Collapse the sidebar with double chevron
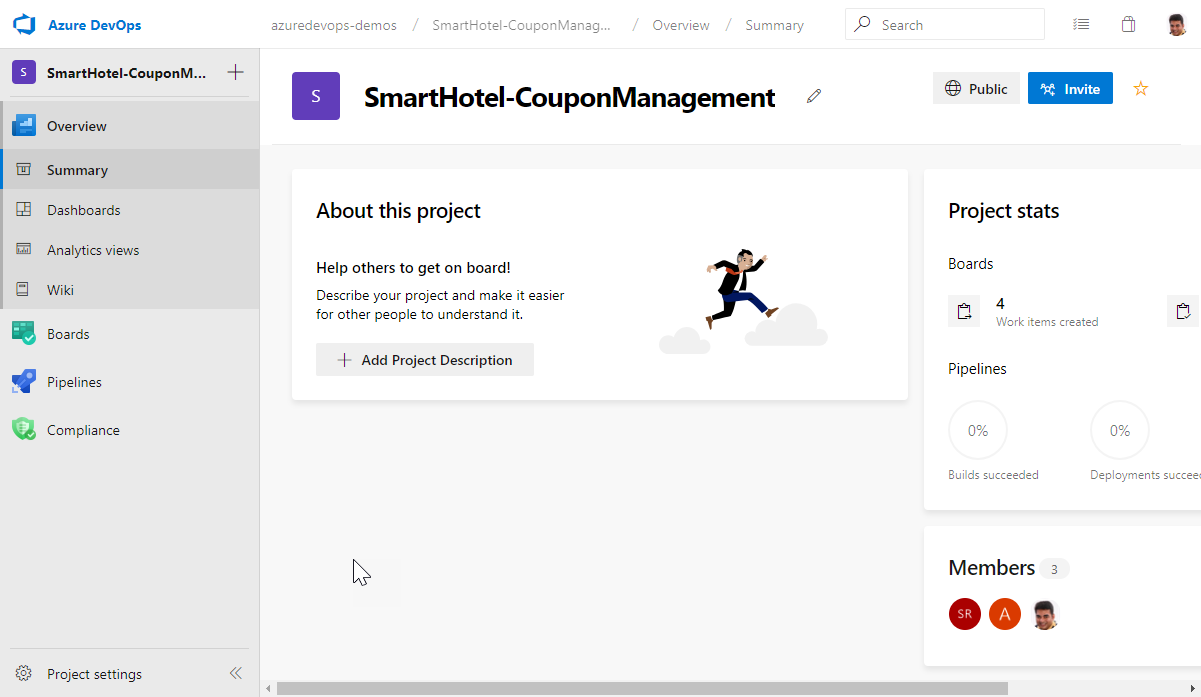The image size is (1201, 697). 236,673
